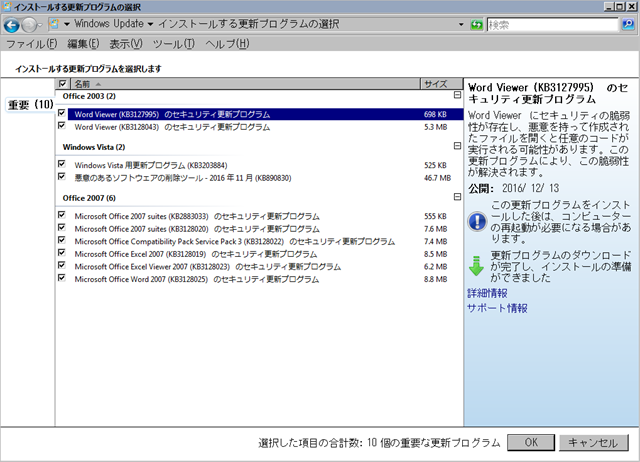Select the 悪意のあるソフトウェアの削除ツール row
This screenshot has width=640, height=462.
click(x=265, y=178)
